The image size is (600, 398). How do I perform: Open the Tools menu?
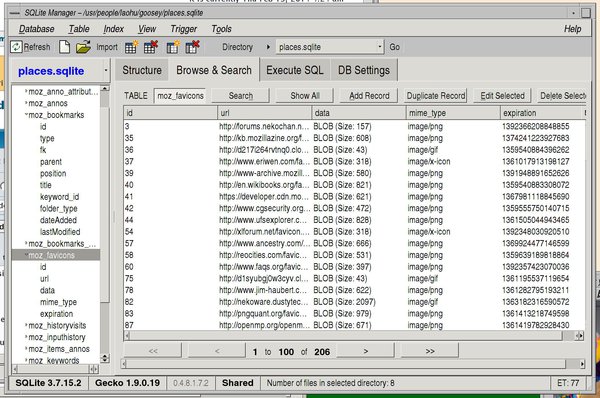(222, 29)
